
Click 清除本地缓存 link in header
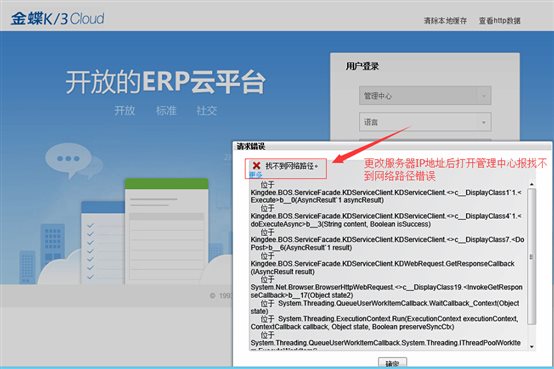pos(445,21)
